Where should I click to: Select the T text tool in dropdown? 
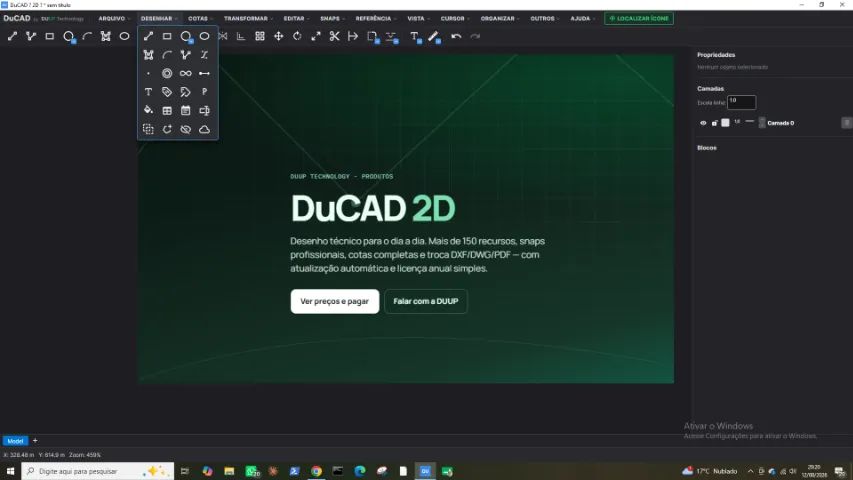click(149, 92)
